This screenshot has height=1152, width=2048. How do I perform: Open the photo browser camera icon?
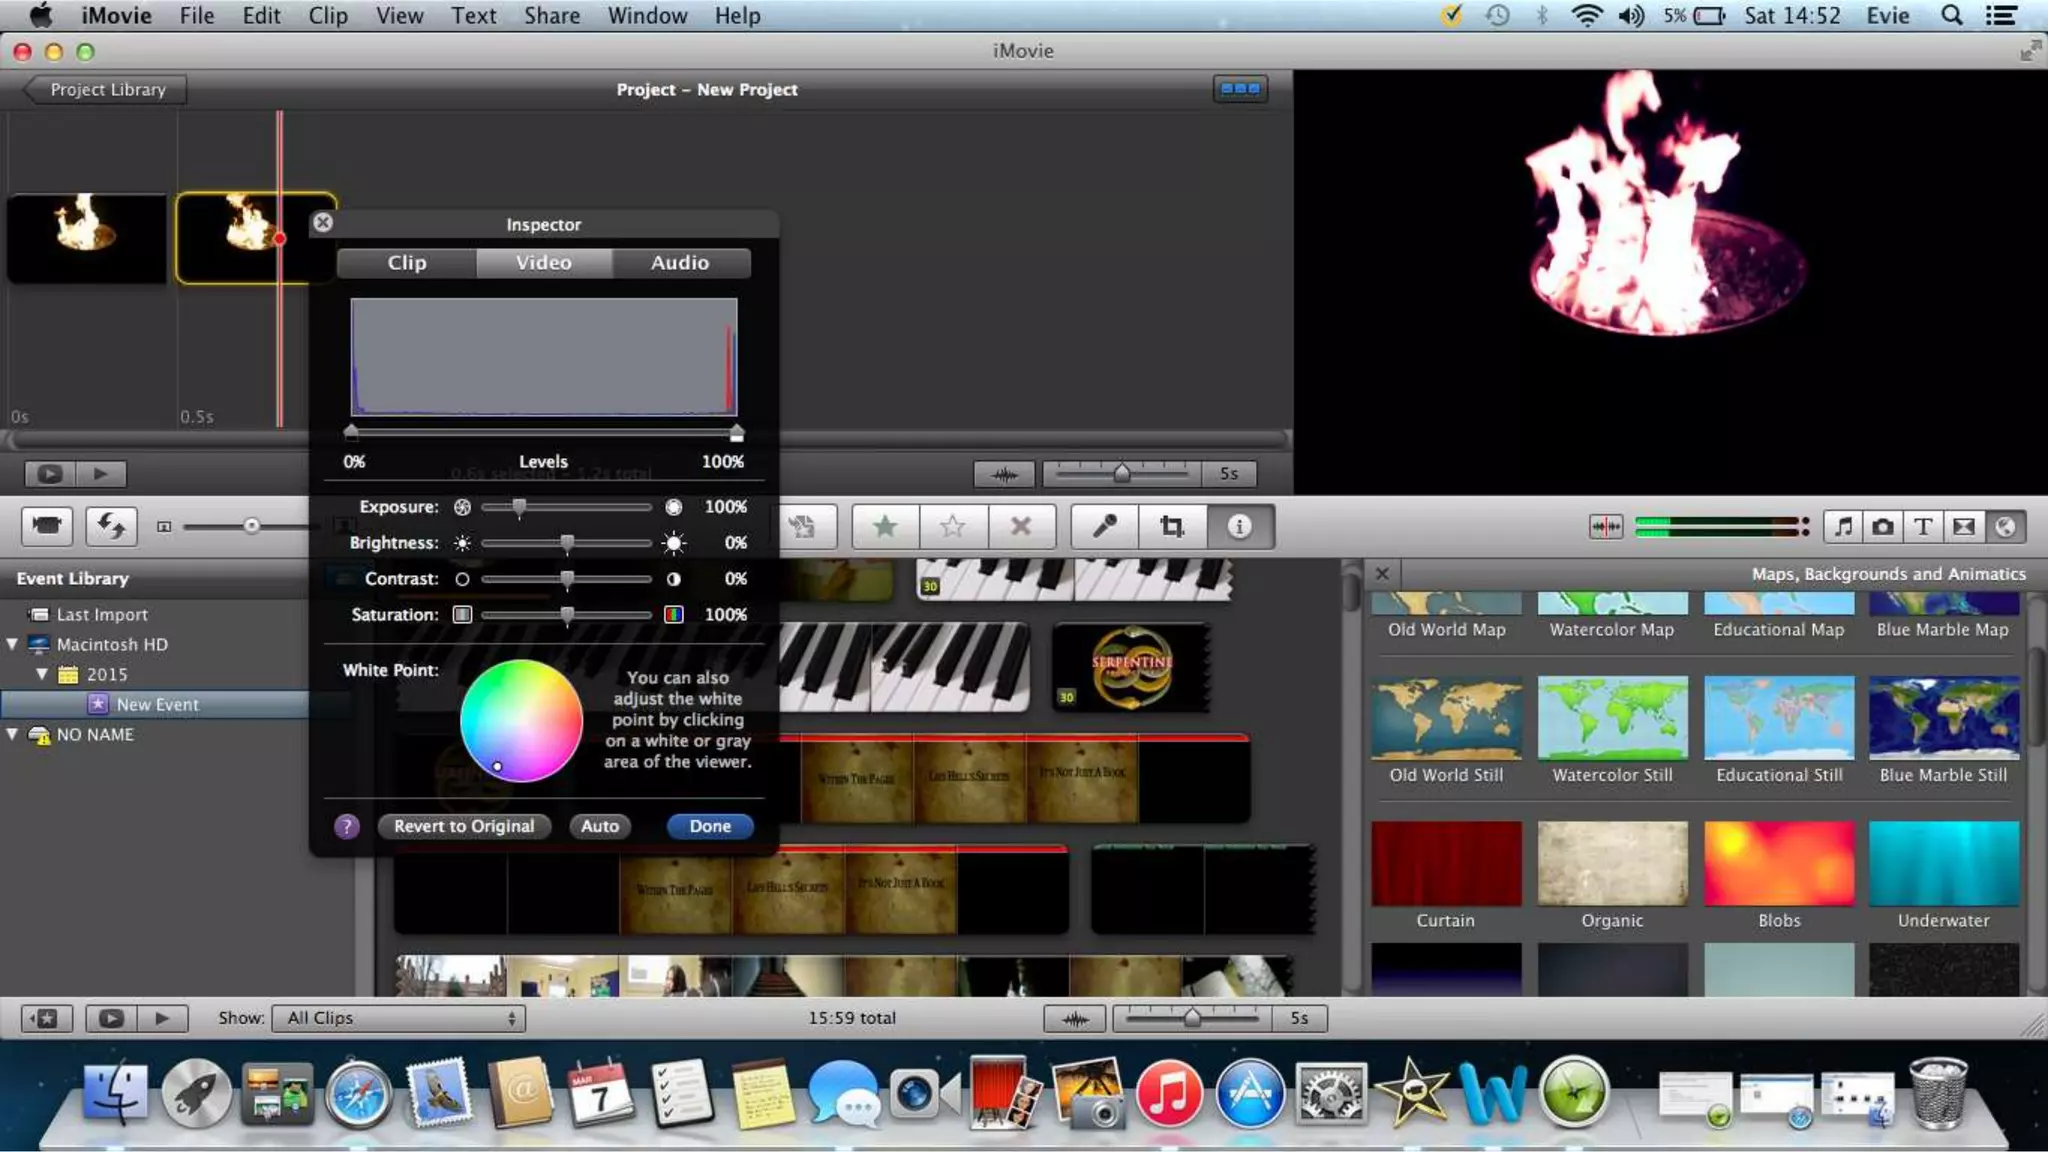point(1883,527)
